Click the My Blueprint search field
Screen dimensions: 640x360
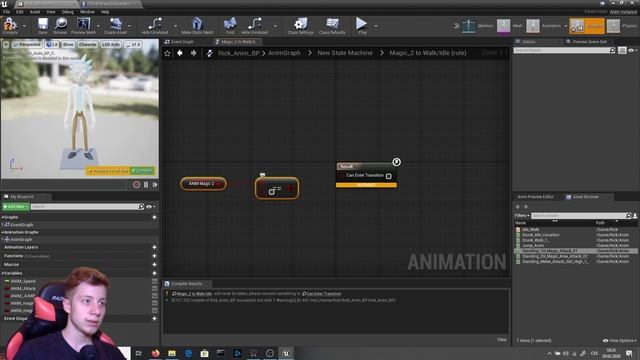click(x=87, y=207)
